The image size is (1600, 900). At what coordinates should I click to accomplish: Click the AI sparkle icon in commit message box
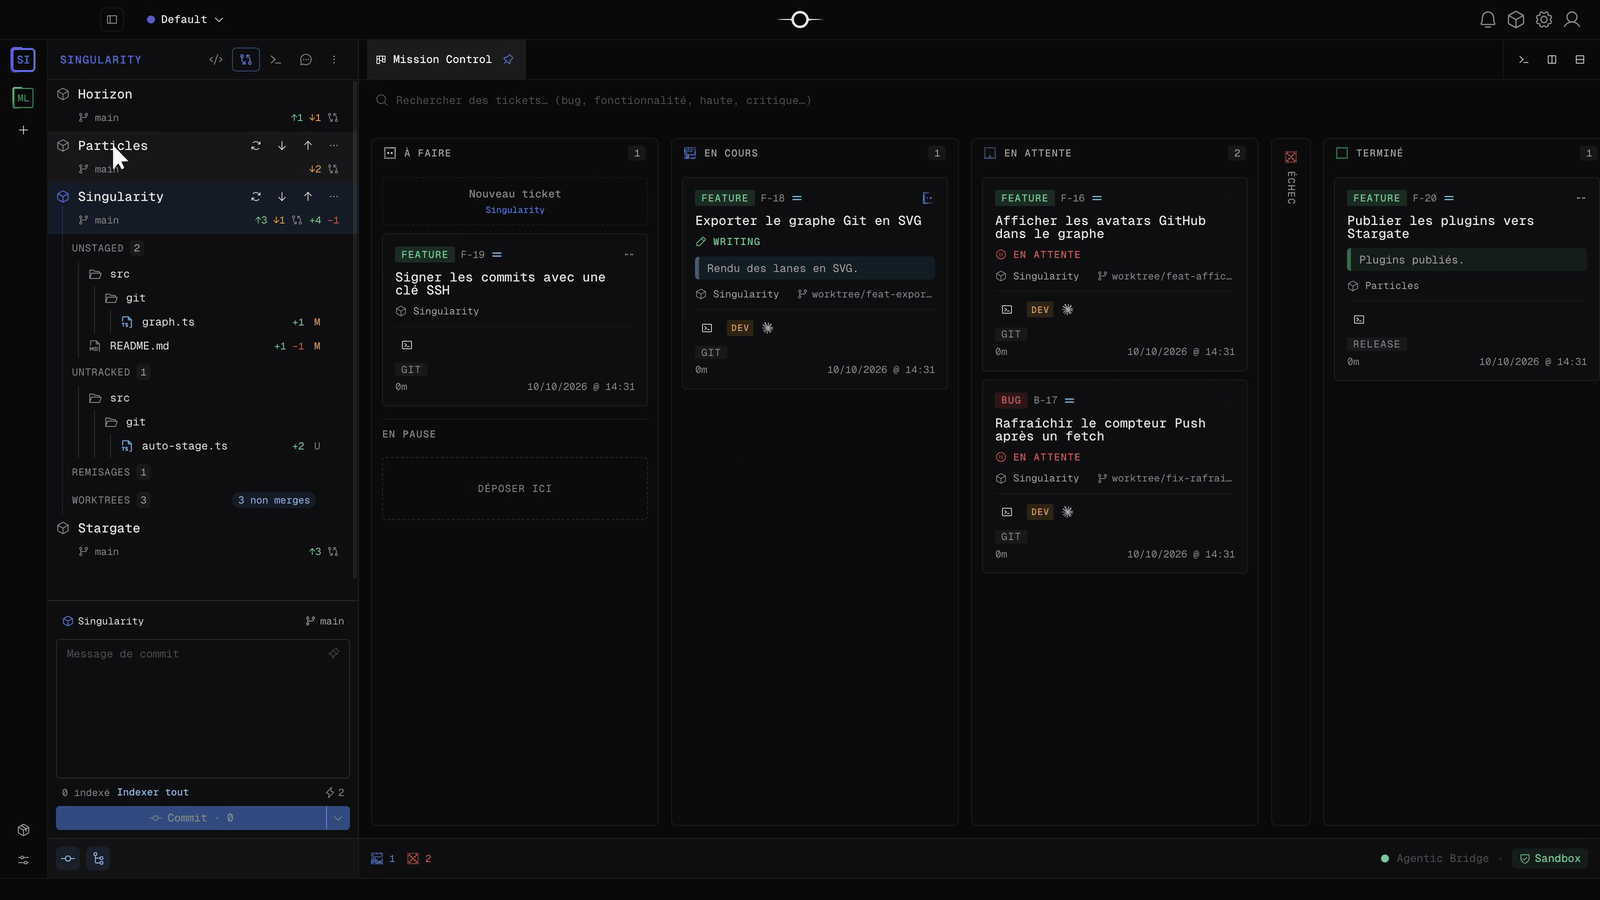tap(334, 654)
